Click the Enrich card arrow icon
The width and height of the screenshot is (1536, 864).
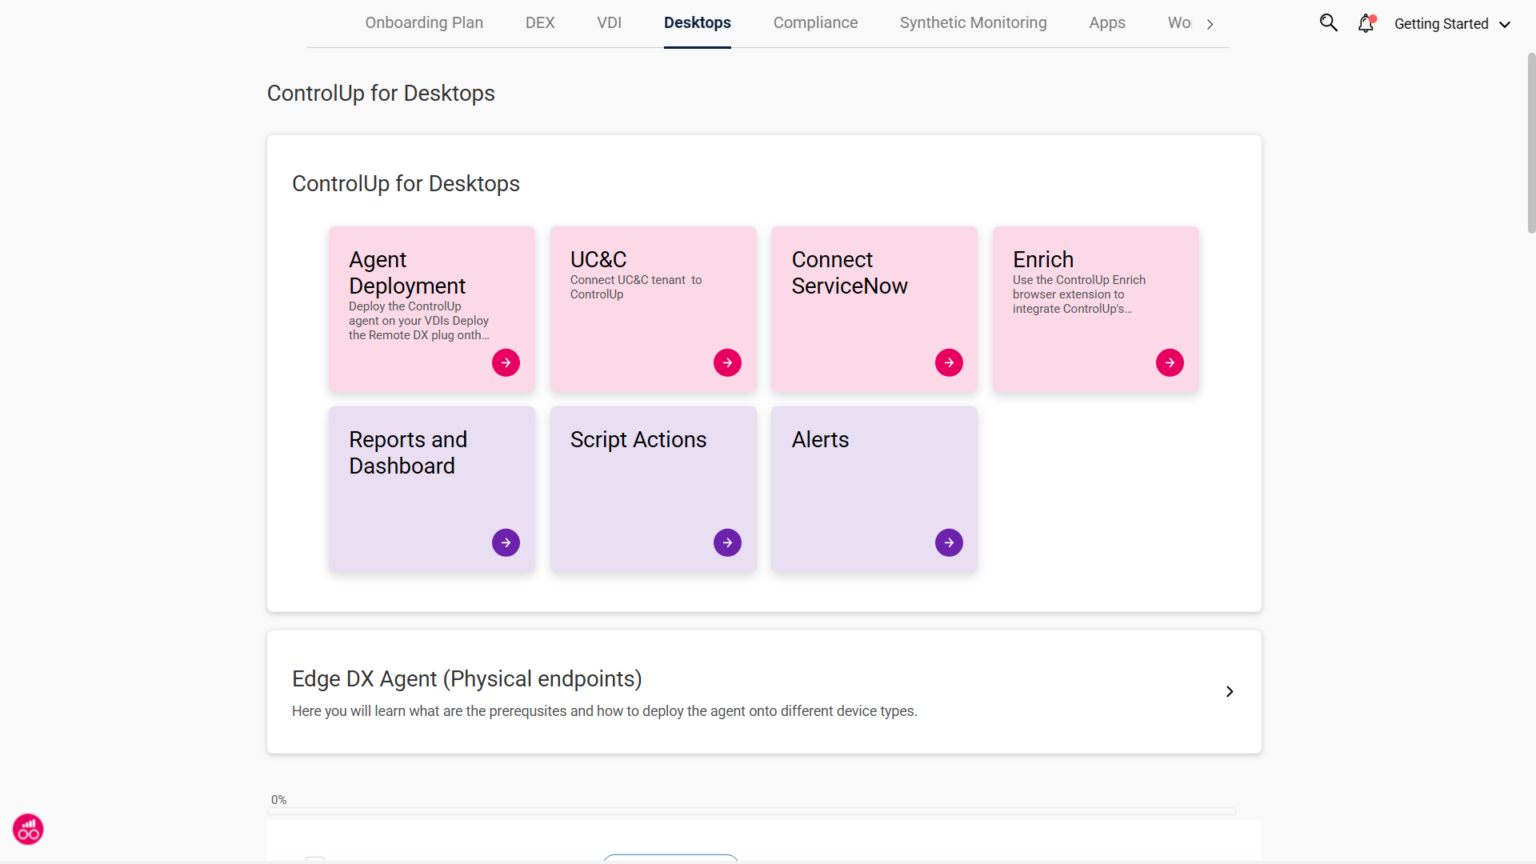pos(1169,362)
